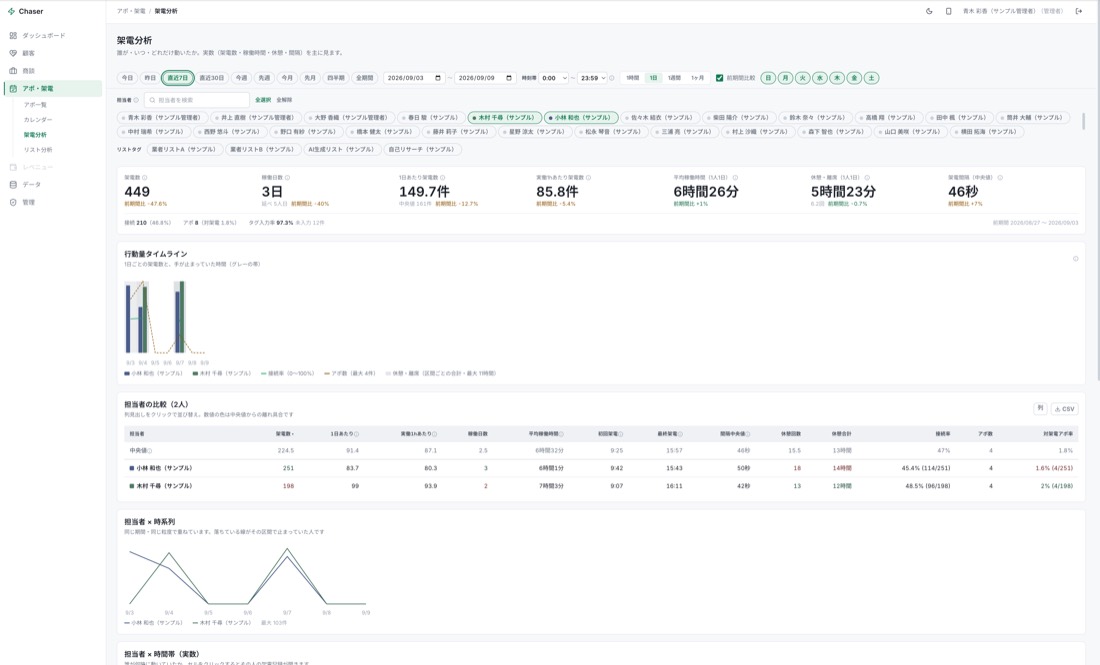Select 先月 date range preset
The image size is (1100, 665).
tap(310, 78)
